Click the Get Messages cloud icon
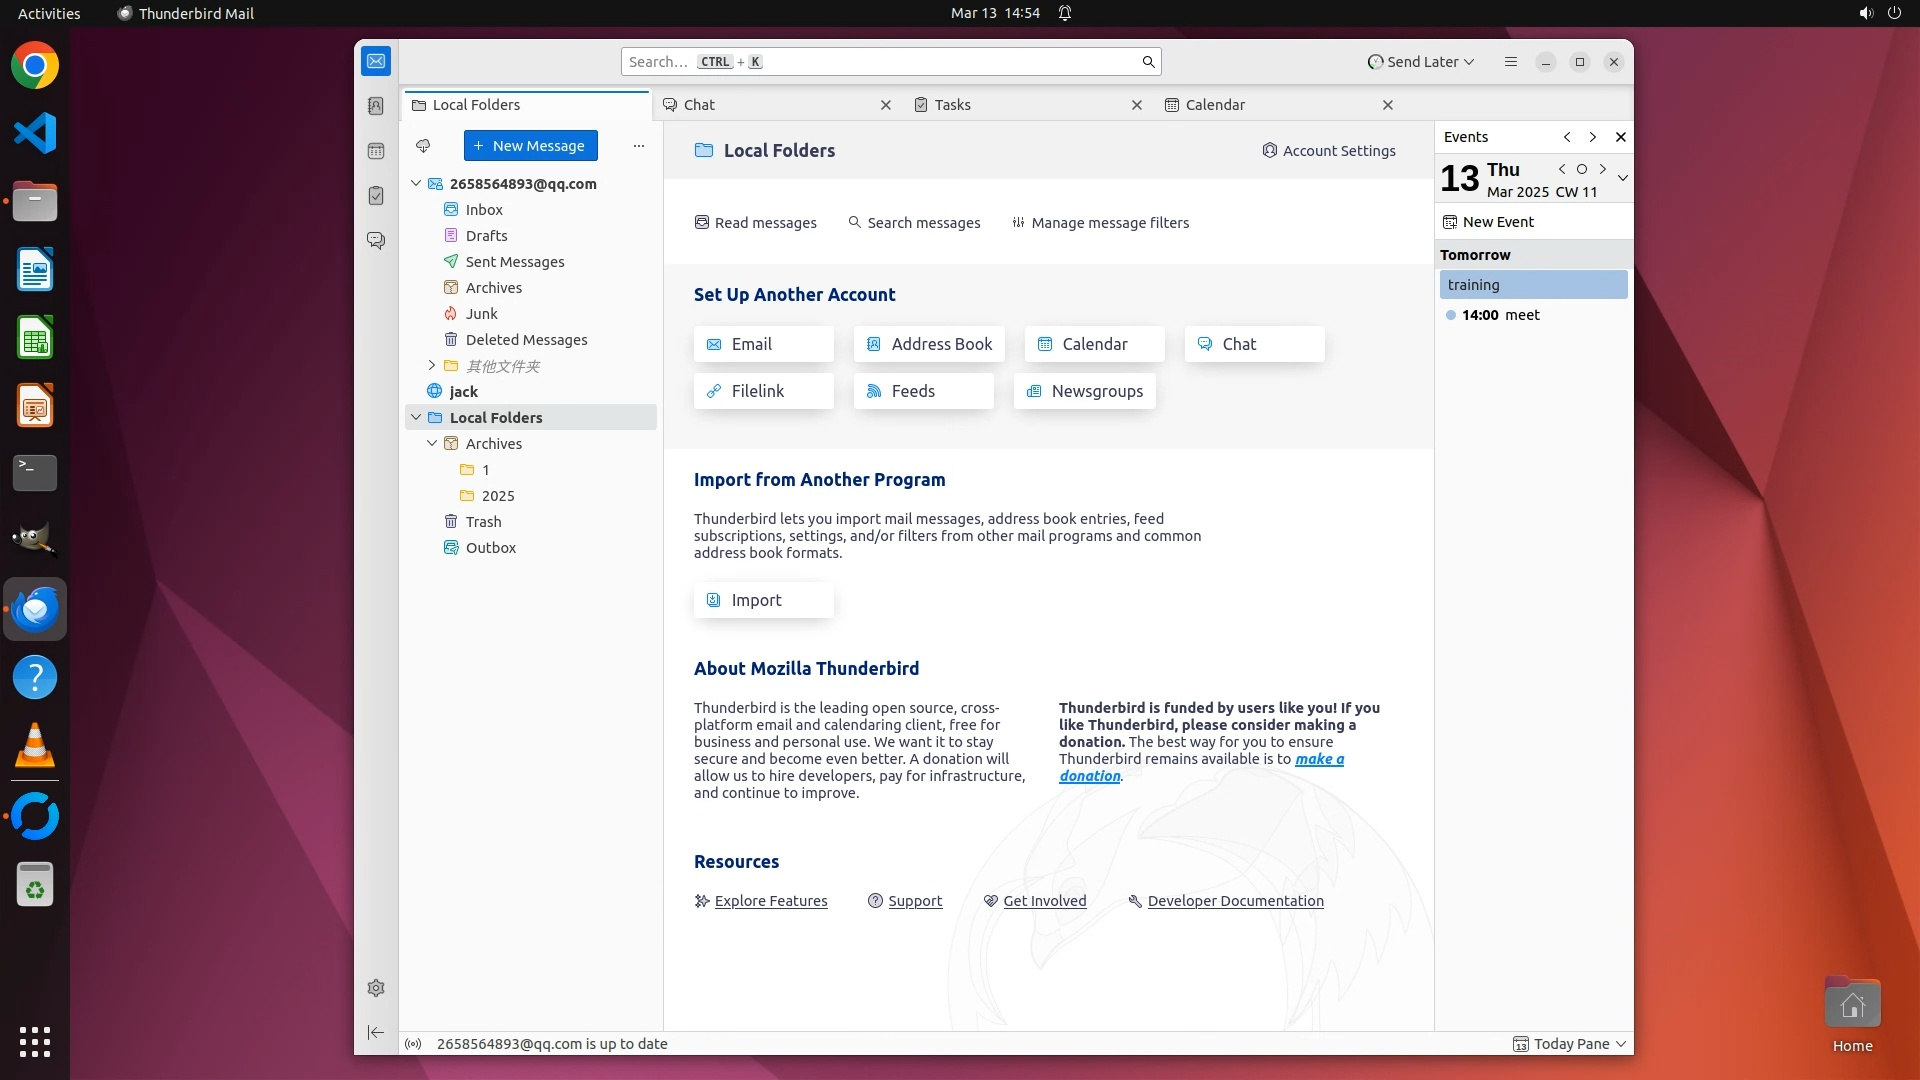This screenshot has width=1920, height=1080. point(423,146)
